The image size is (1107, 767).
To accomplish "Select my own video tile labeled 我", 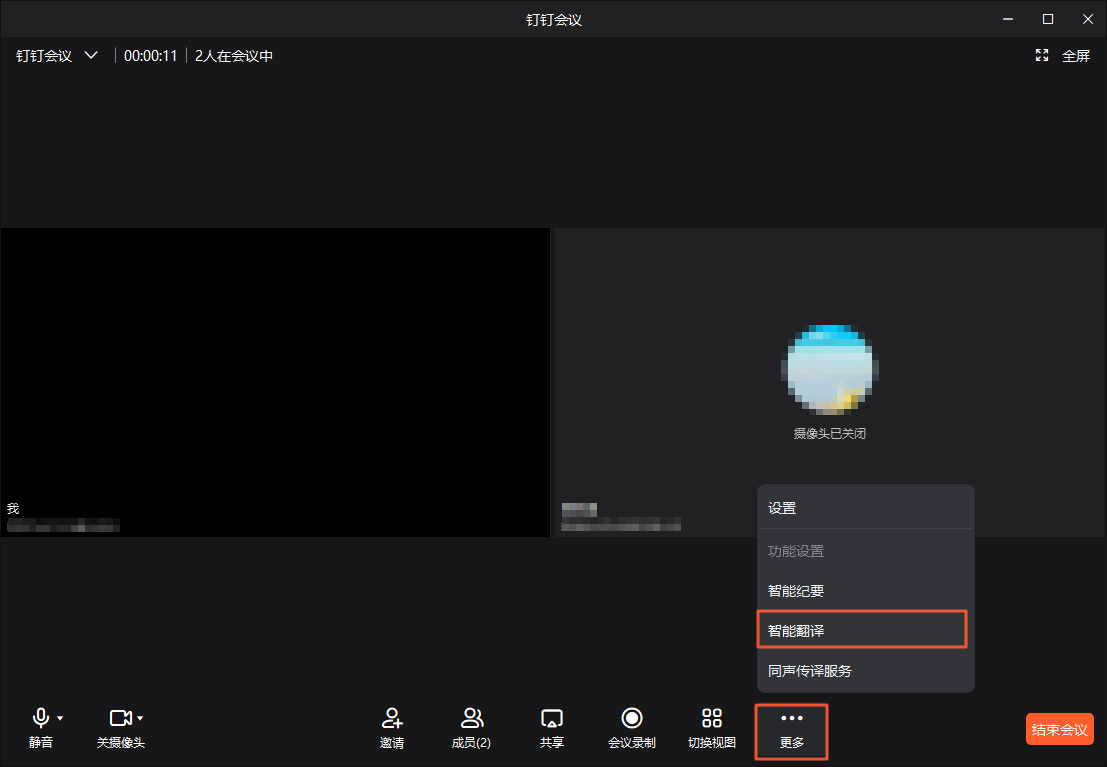I will click(275, 382).
